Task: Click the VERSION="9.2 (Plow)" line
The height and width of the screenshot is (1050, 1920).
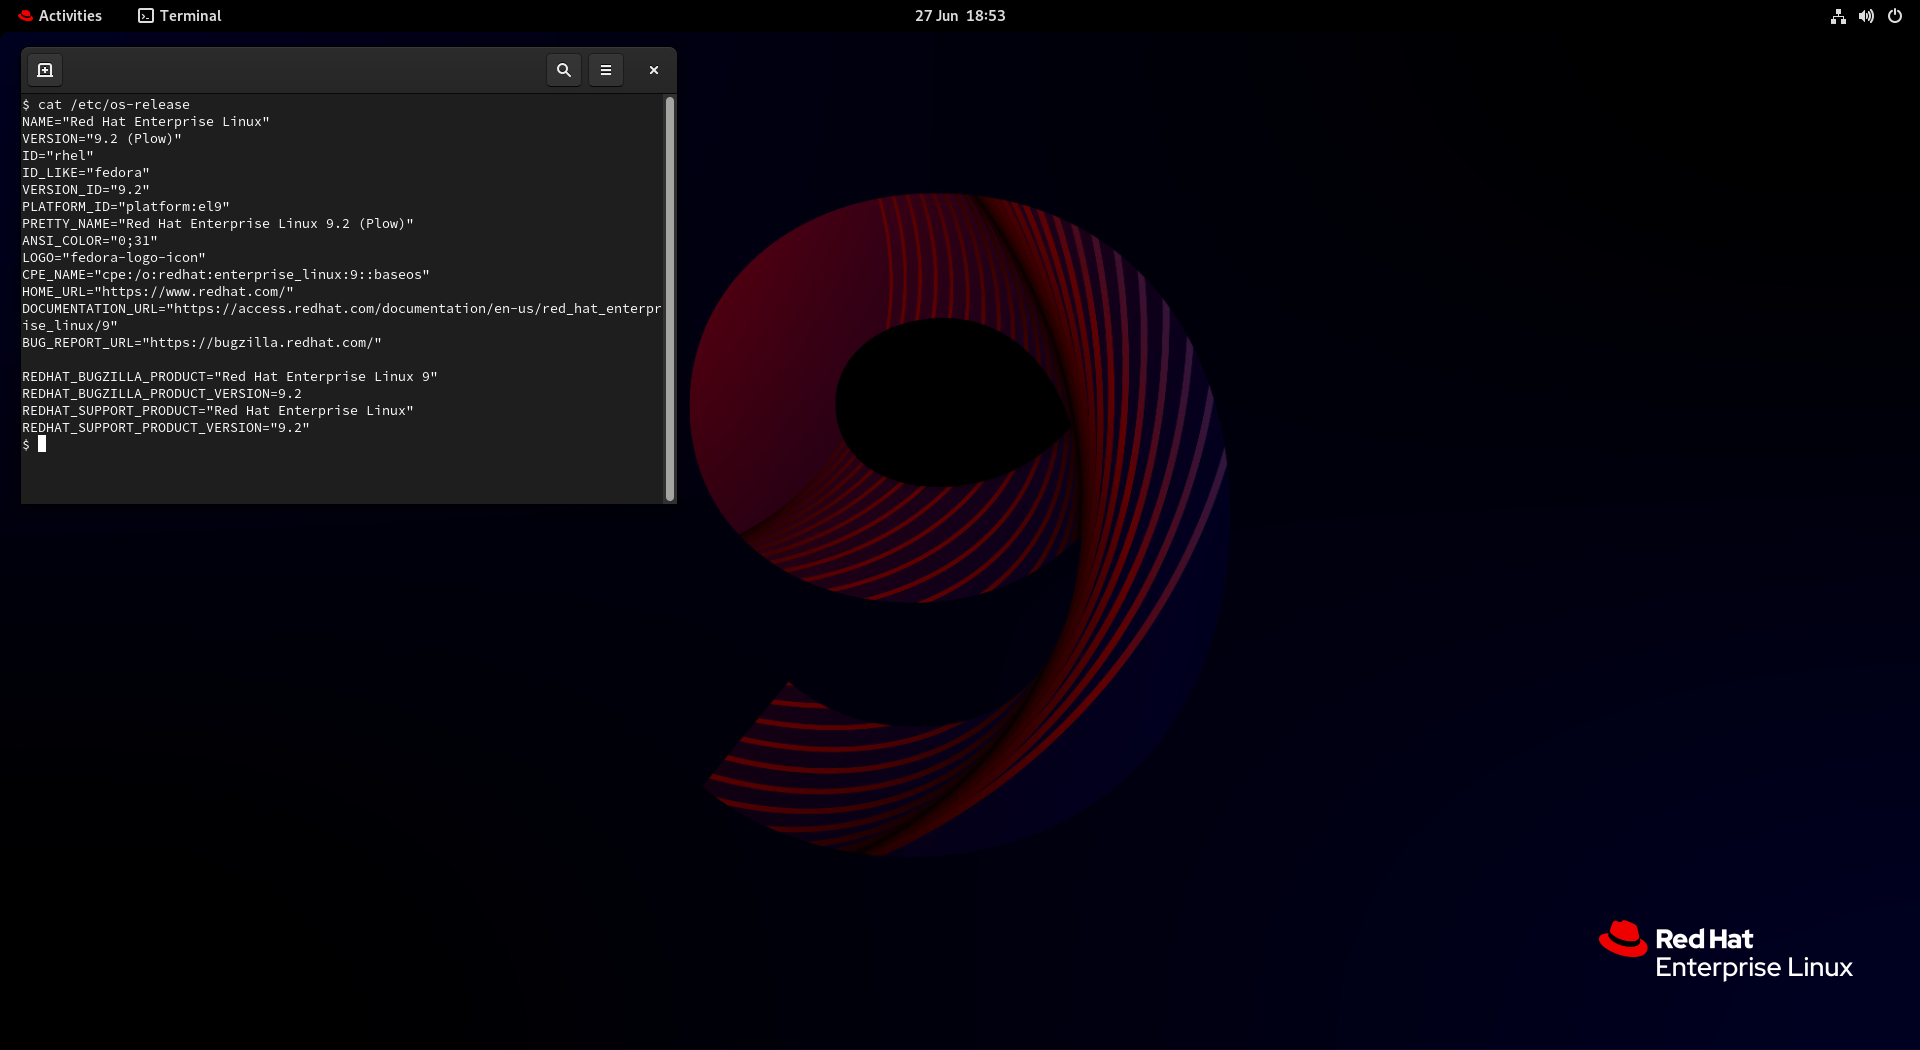Action: tap(102, 138)
